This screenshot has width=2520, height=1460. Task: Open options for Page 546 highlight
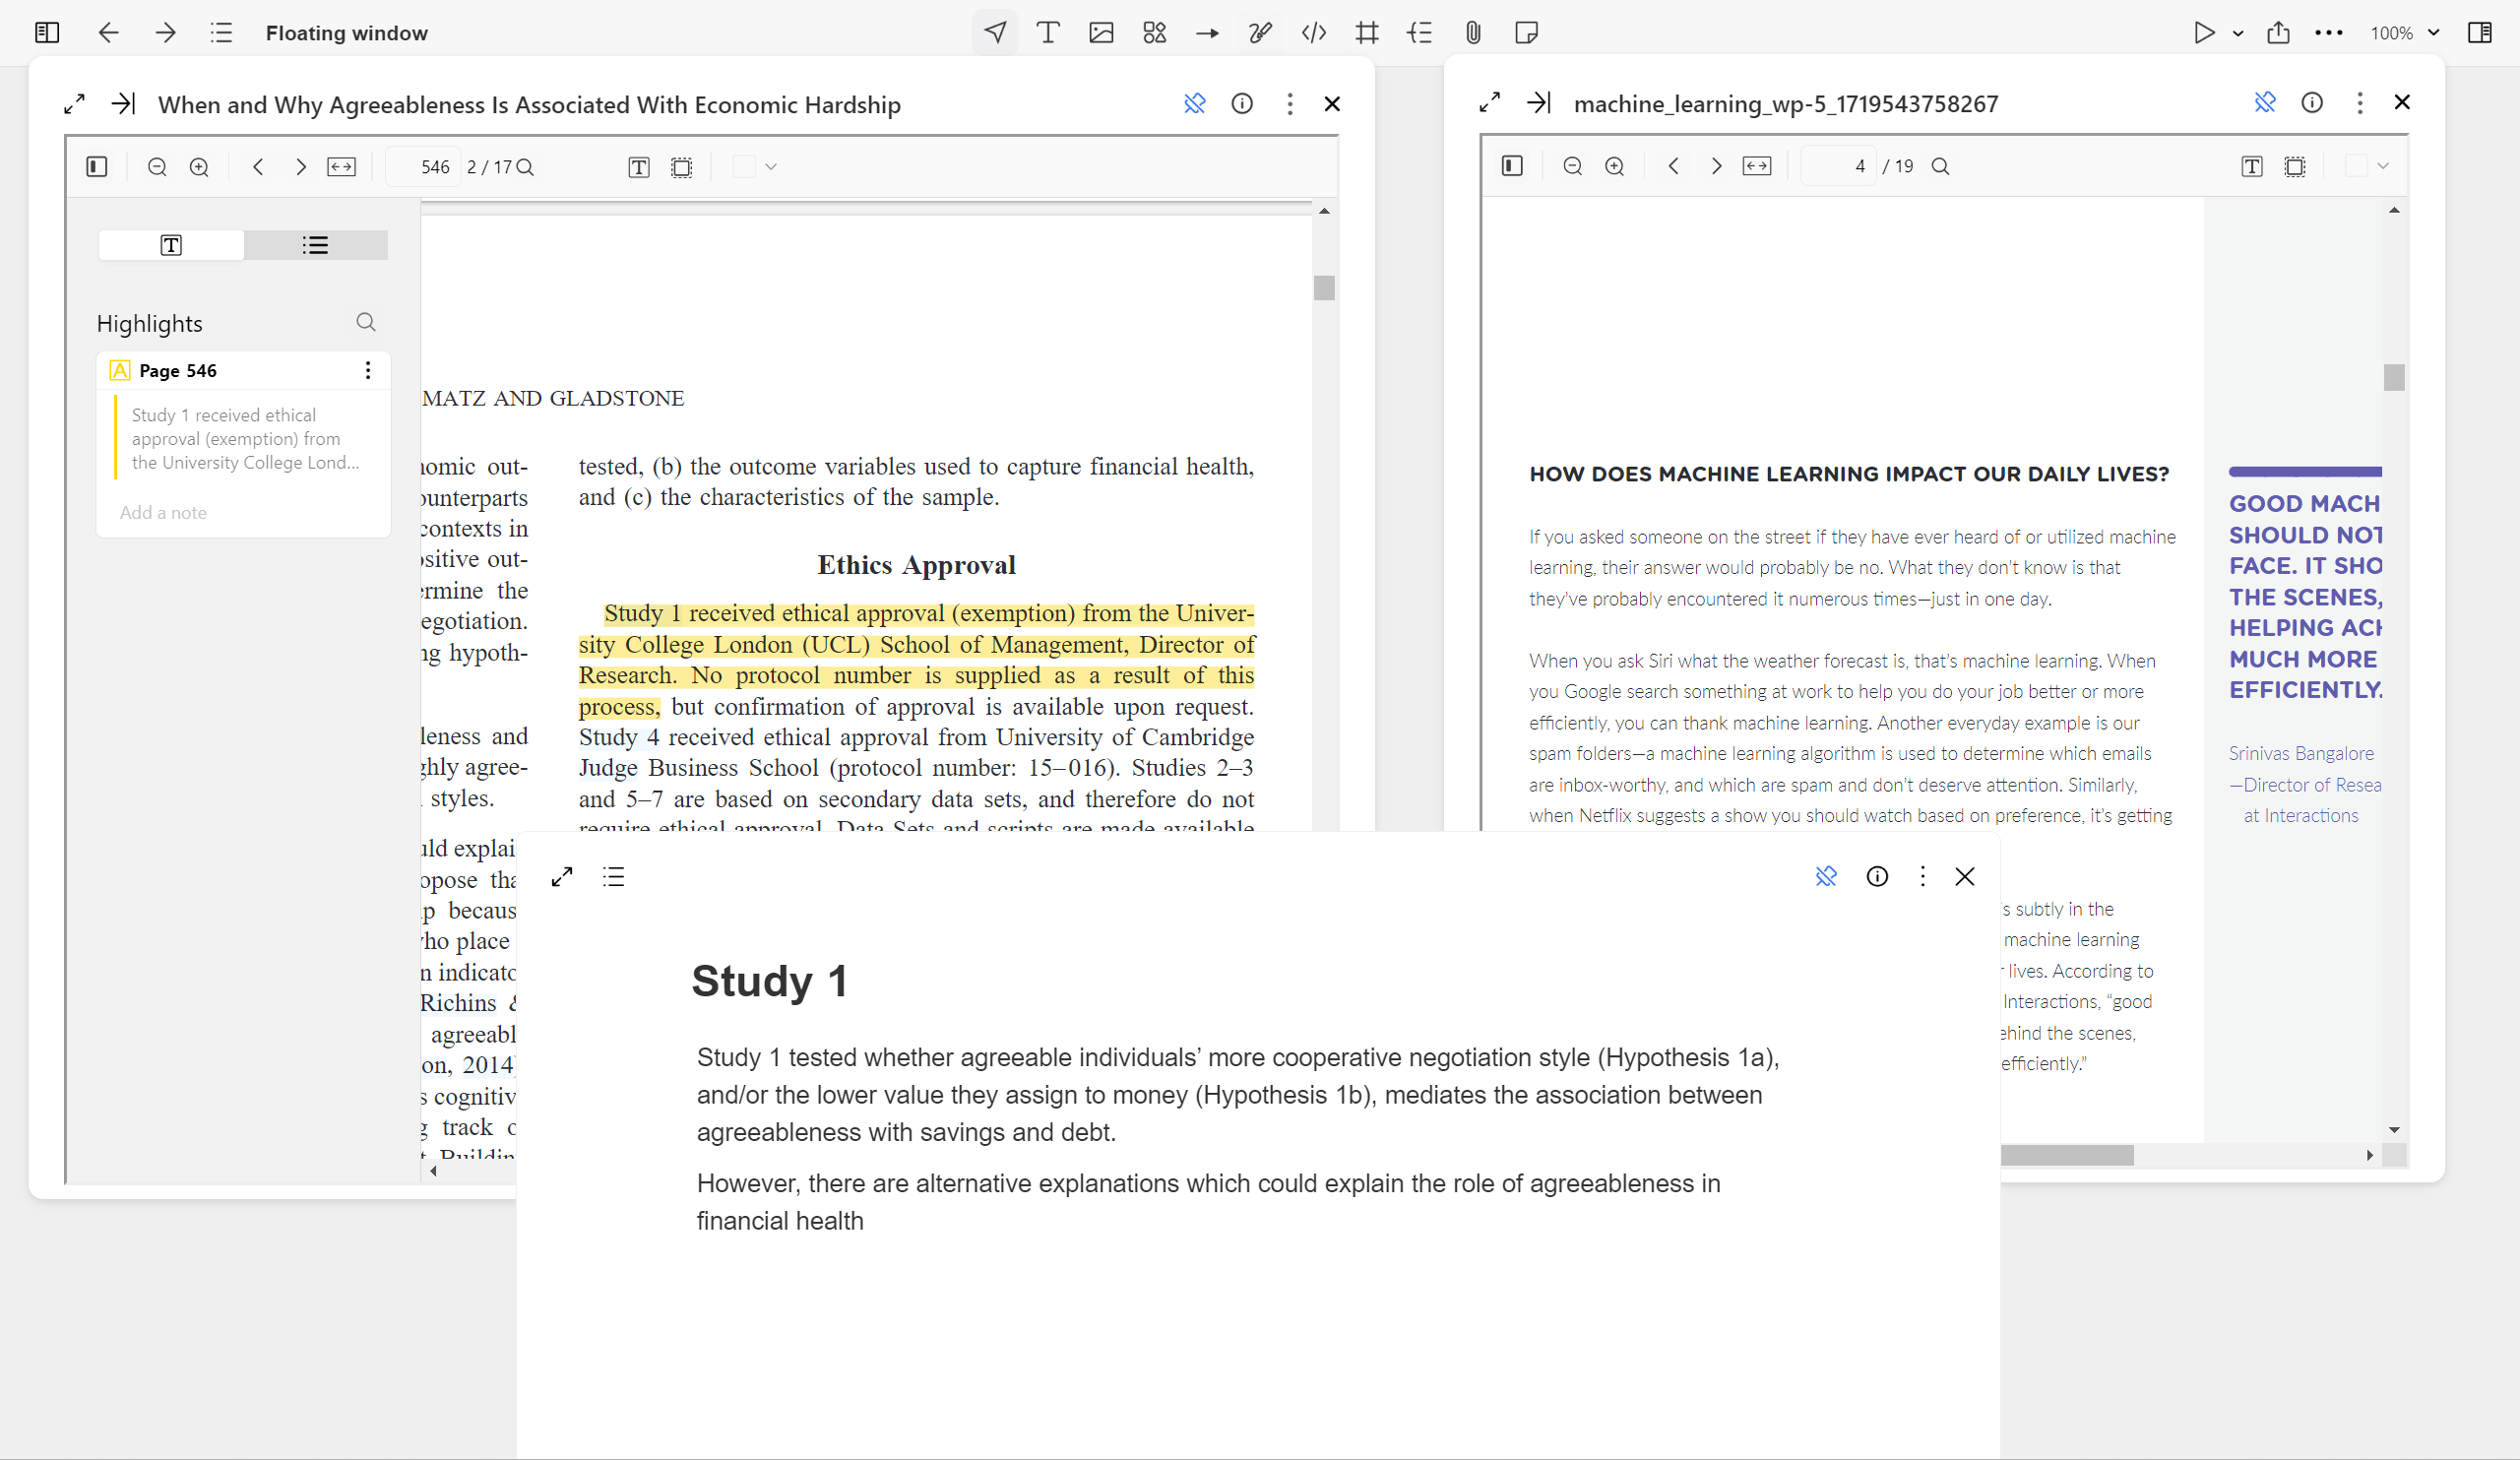click(368, 371)
